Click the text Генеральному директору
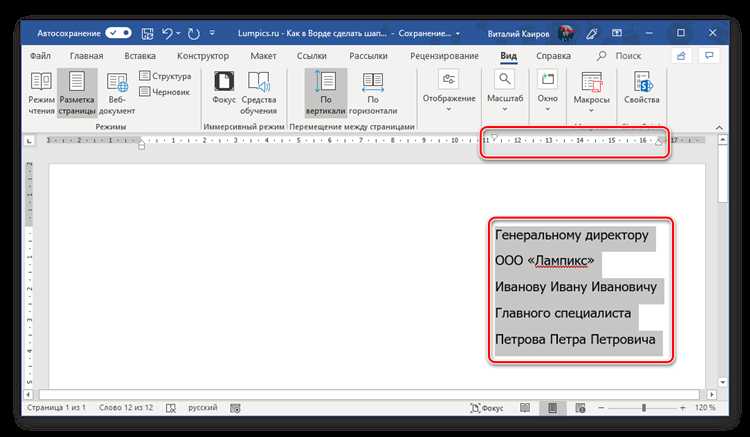Screen dimensions: 750x437 tap(572, 235)
